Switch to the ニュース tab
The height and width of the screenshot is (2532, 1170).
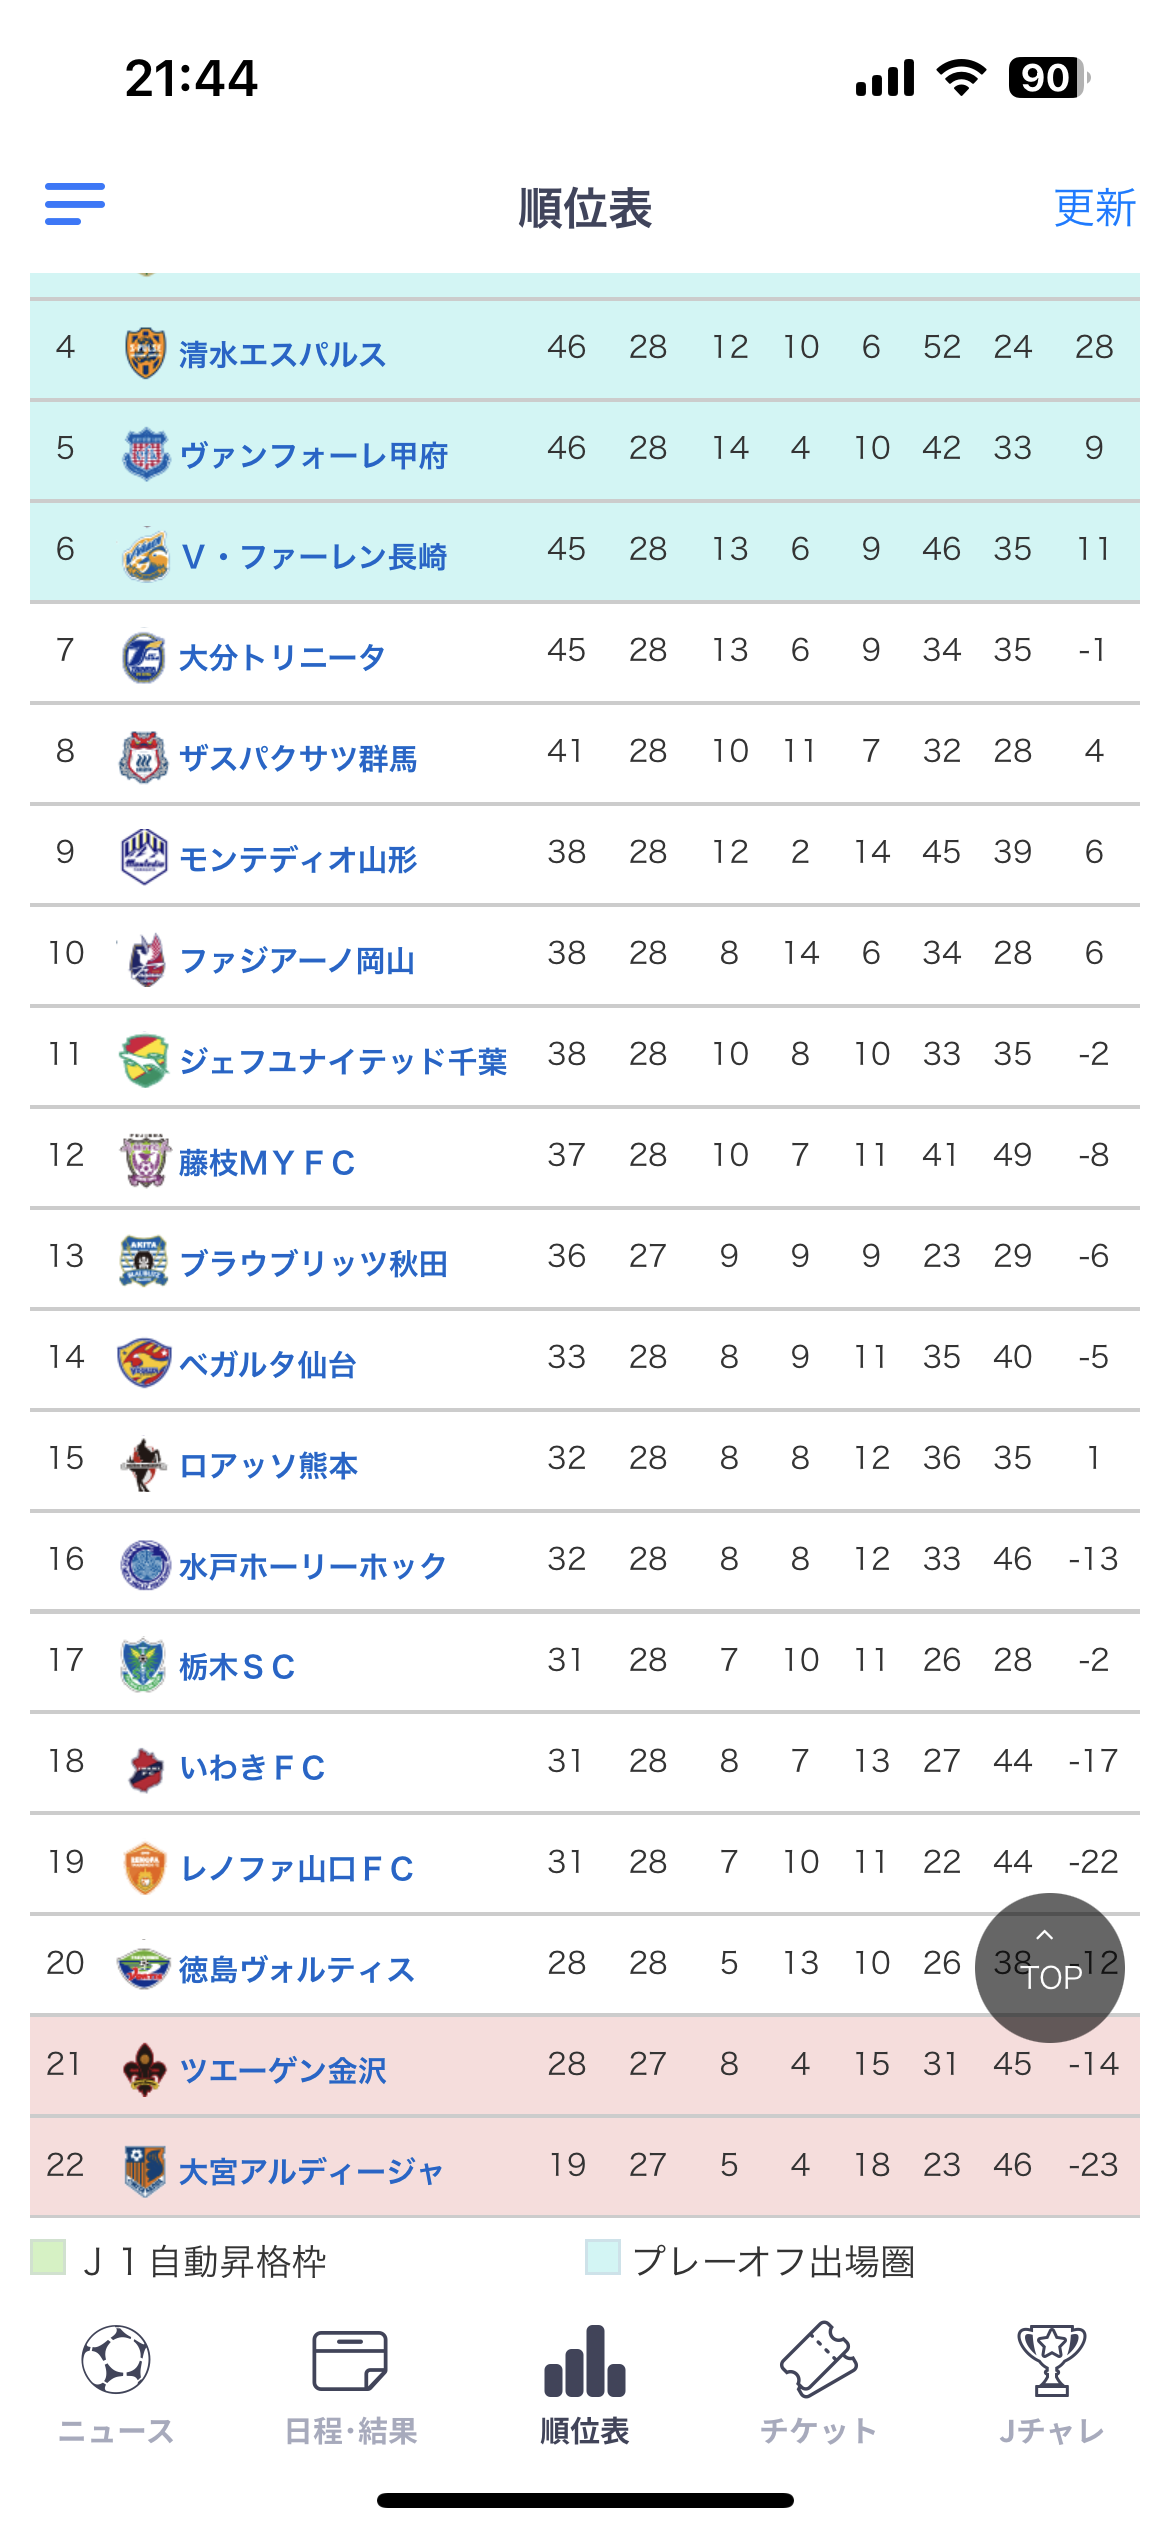[x=116, y=2385]
